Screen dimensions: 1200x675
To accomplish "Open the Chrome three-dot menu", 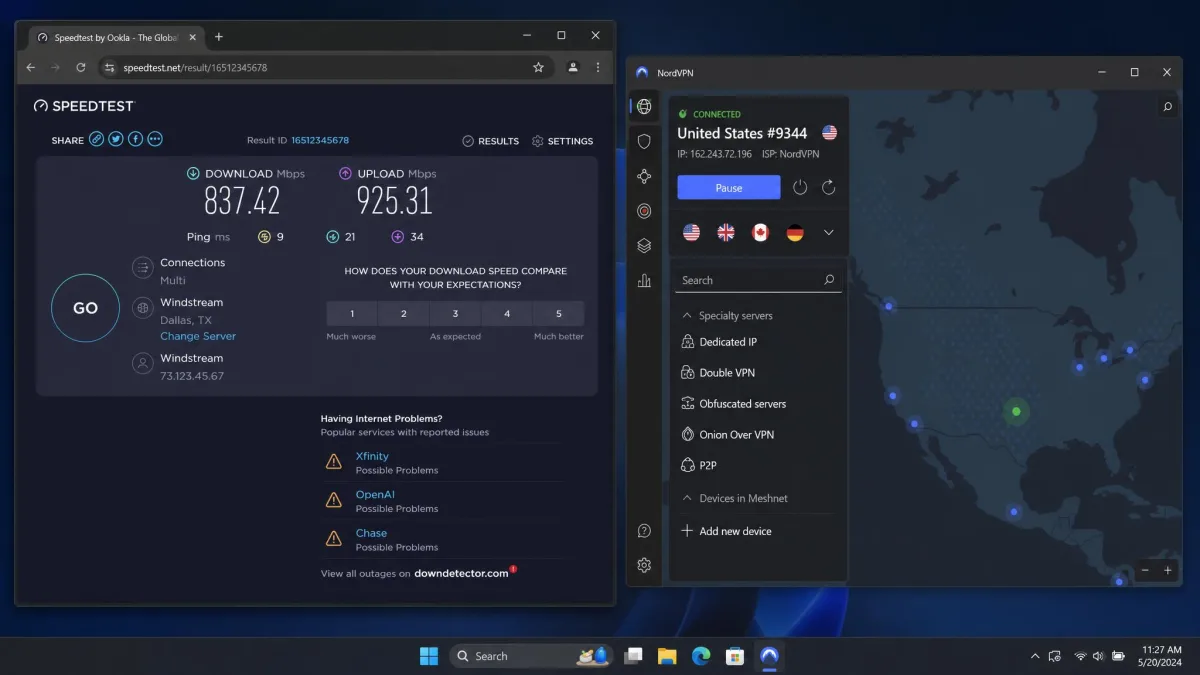I will point(598,68).
